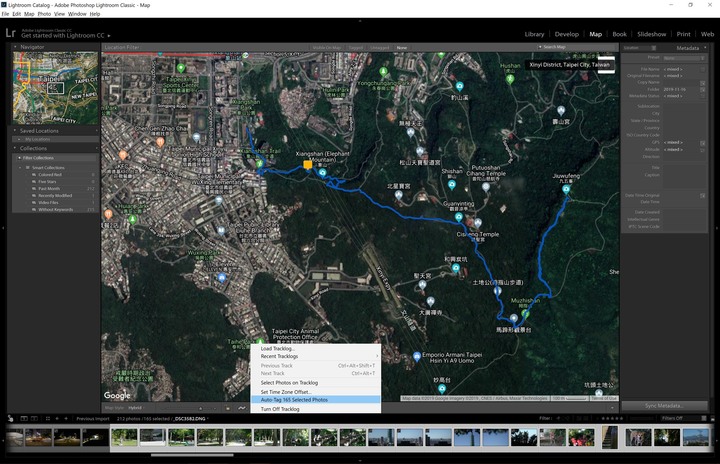Screen dimensions: 720x464
Task: Click the Jiuwufeng map pin
Action: (x=566, y=189)
